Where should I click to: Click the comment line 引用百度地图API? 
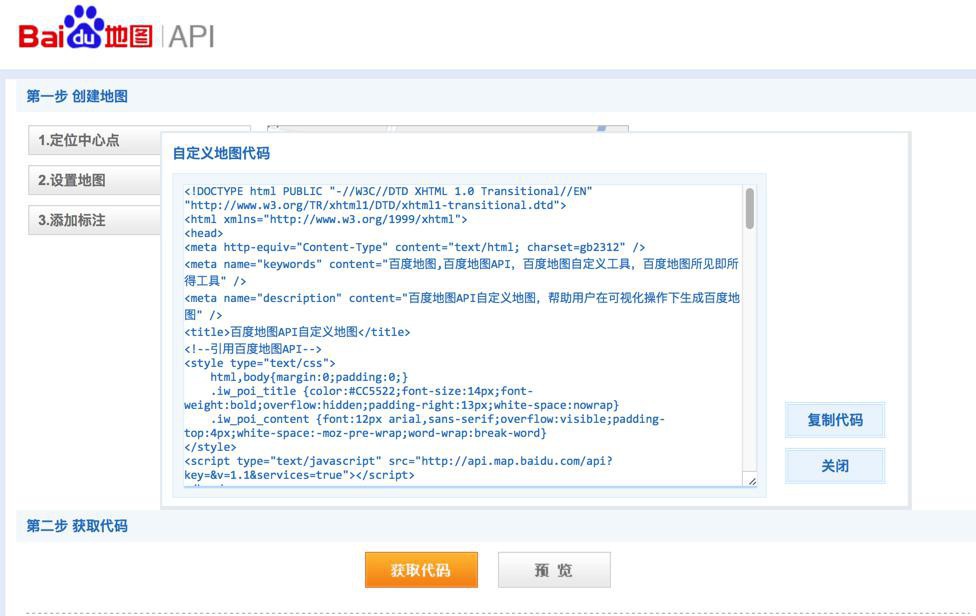point(253,348)
